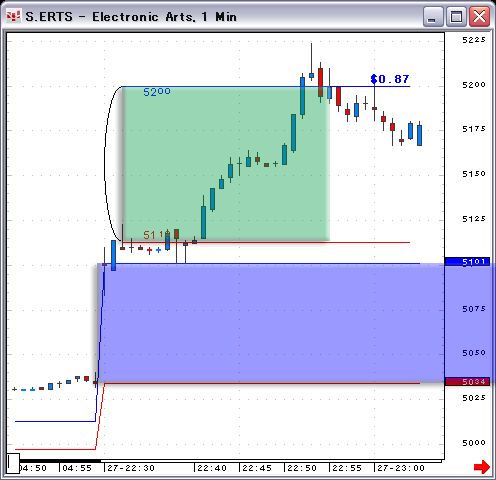Click the chart application icon in the title bar
The image size is (496, 480).
tap(13, 16)
